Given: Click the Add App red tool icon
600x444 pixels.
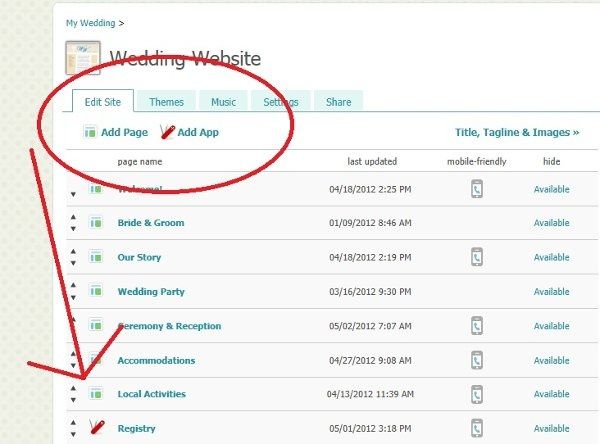Looking at the screenshot, I should point(167,132).
